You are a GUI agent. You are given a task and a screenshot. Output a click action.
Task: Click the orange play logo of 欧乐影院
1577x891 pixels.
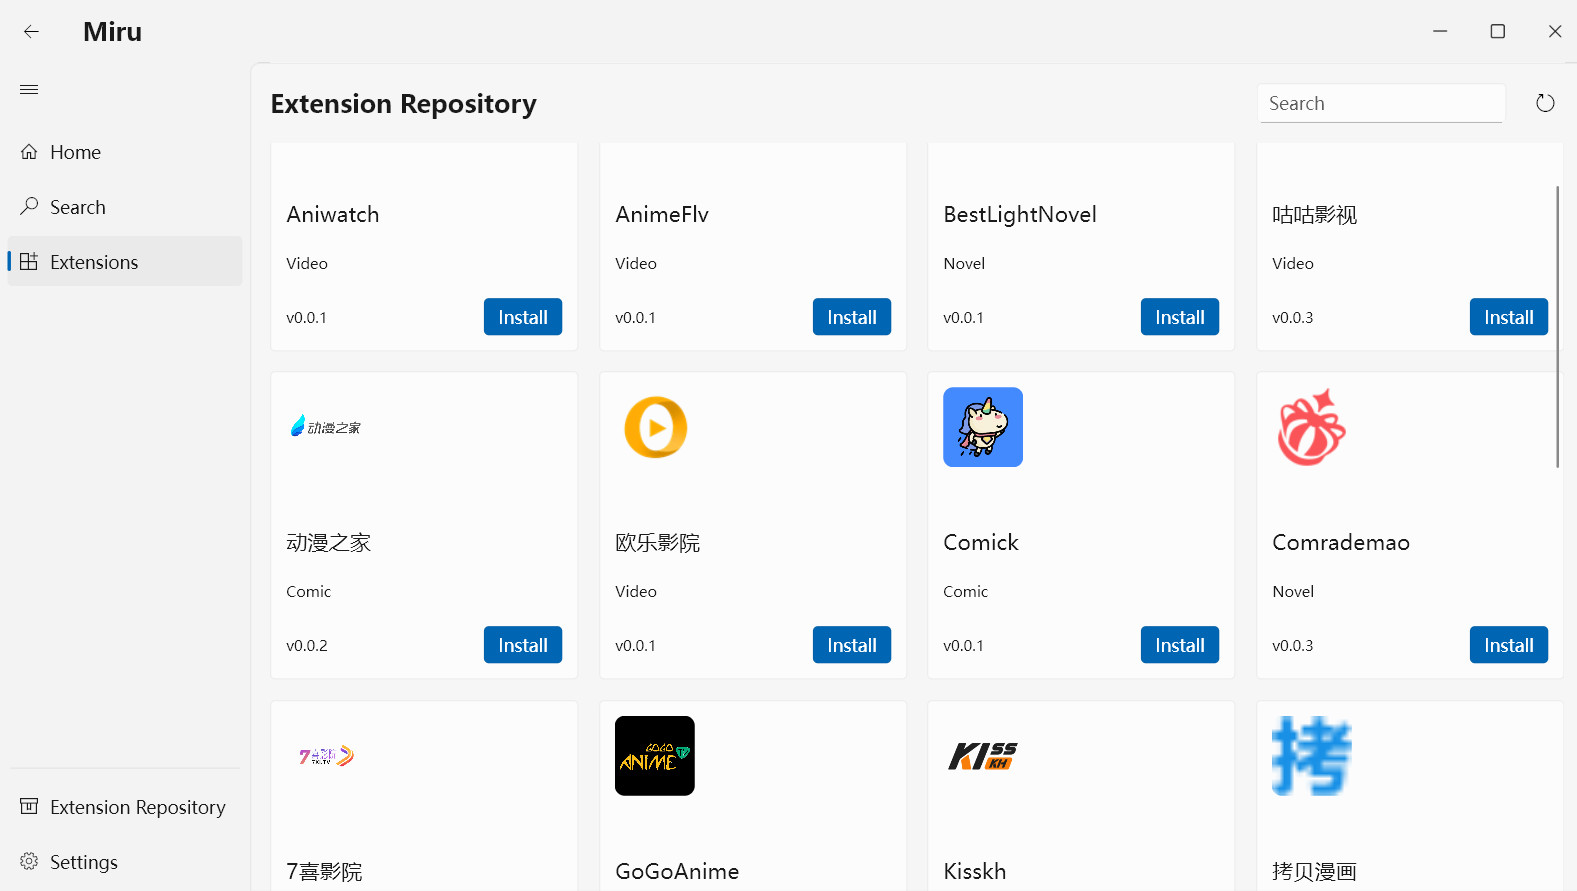[655, 427]
